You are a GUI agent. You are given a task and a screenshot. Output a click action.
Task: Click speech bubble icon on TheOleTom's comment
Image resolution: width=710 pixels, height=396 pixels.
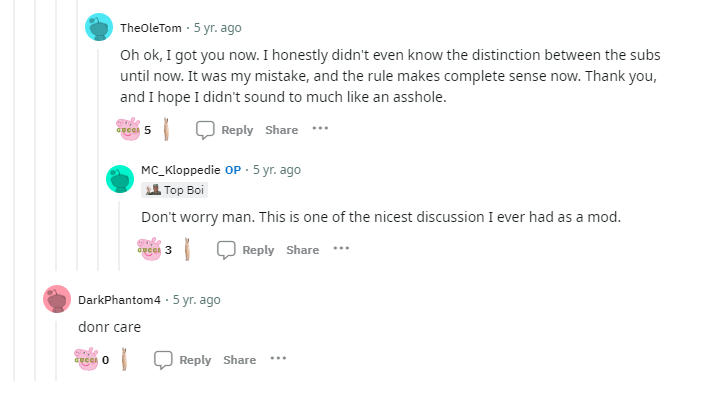point(205,130)
